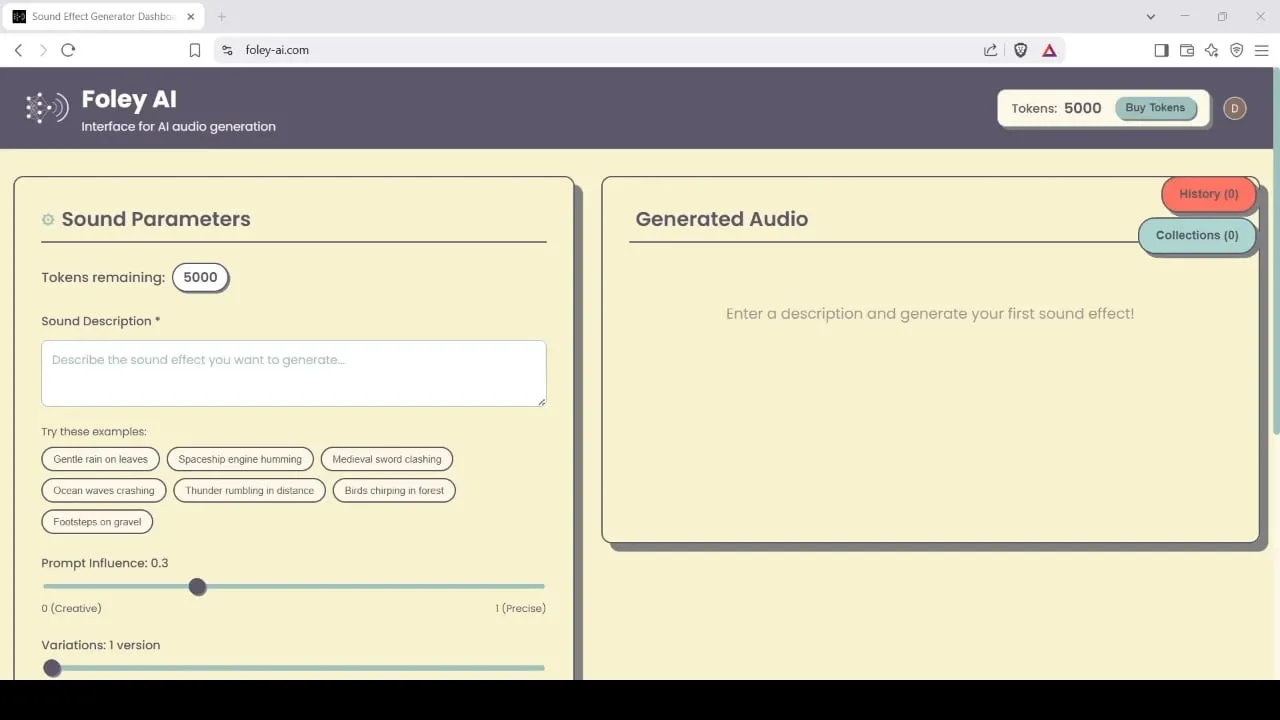The height and width of the screenshot is (720, 1280).
Task: Click the Foley AI title text
Action: point(129,99)
